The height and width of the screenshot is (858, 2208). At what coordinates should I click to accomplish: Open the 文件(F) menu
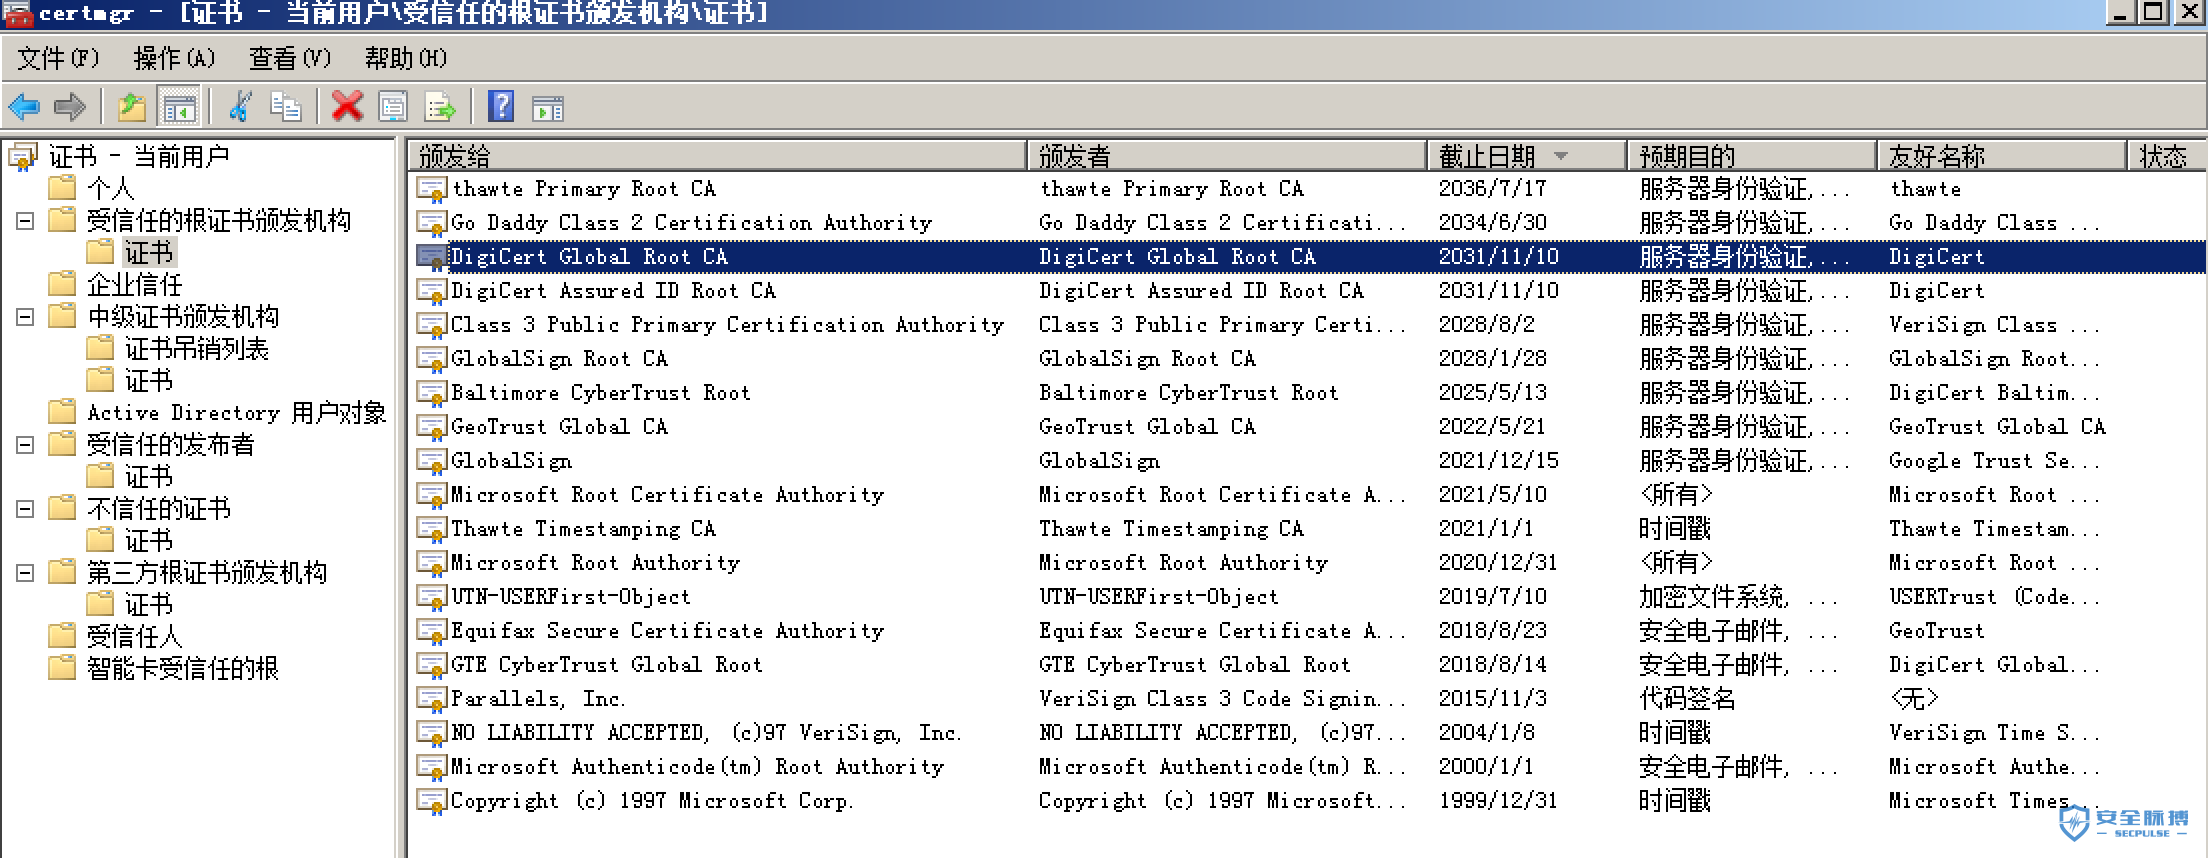click(x=58, y=59)
